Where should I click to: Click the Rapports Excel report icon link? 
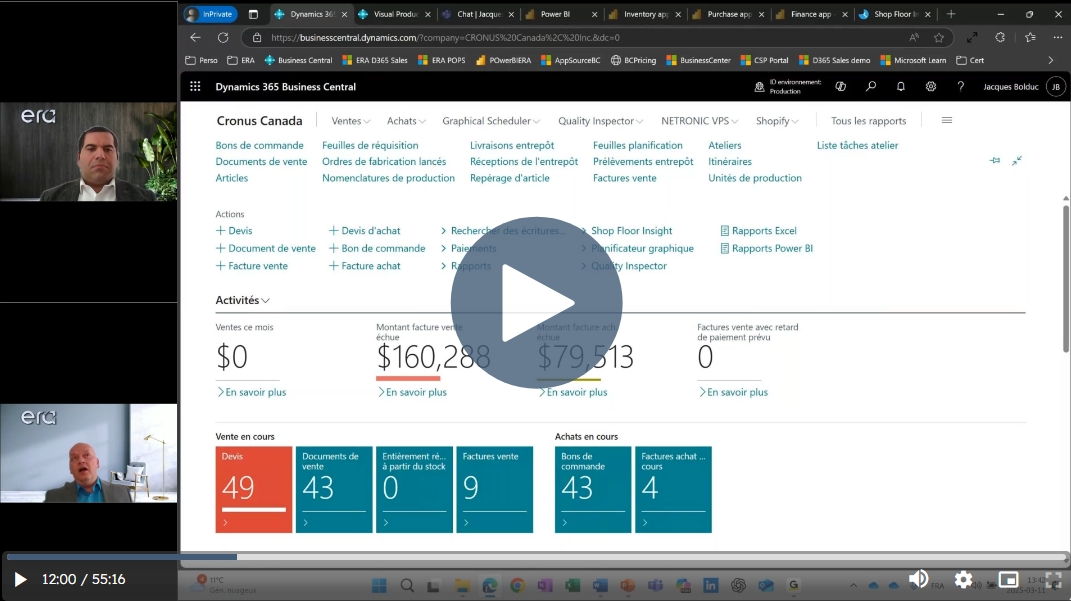coord(758,231)
